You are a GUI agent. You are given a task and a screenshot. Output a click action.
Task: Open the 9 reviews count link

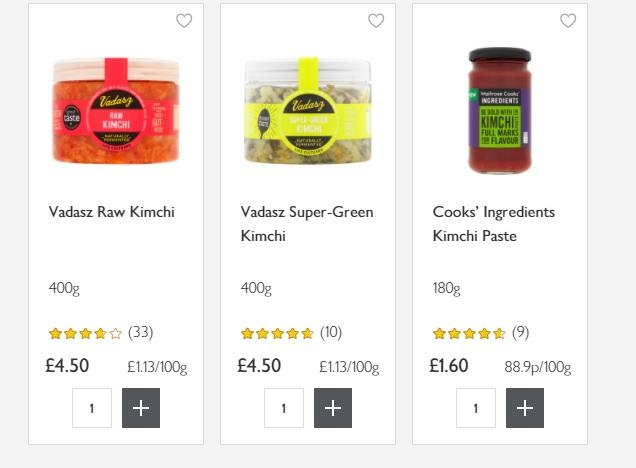pos(521,332)
